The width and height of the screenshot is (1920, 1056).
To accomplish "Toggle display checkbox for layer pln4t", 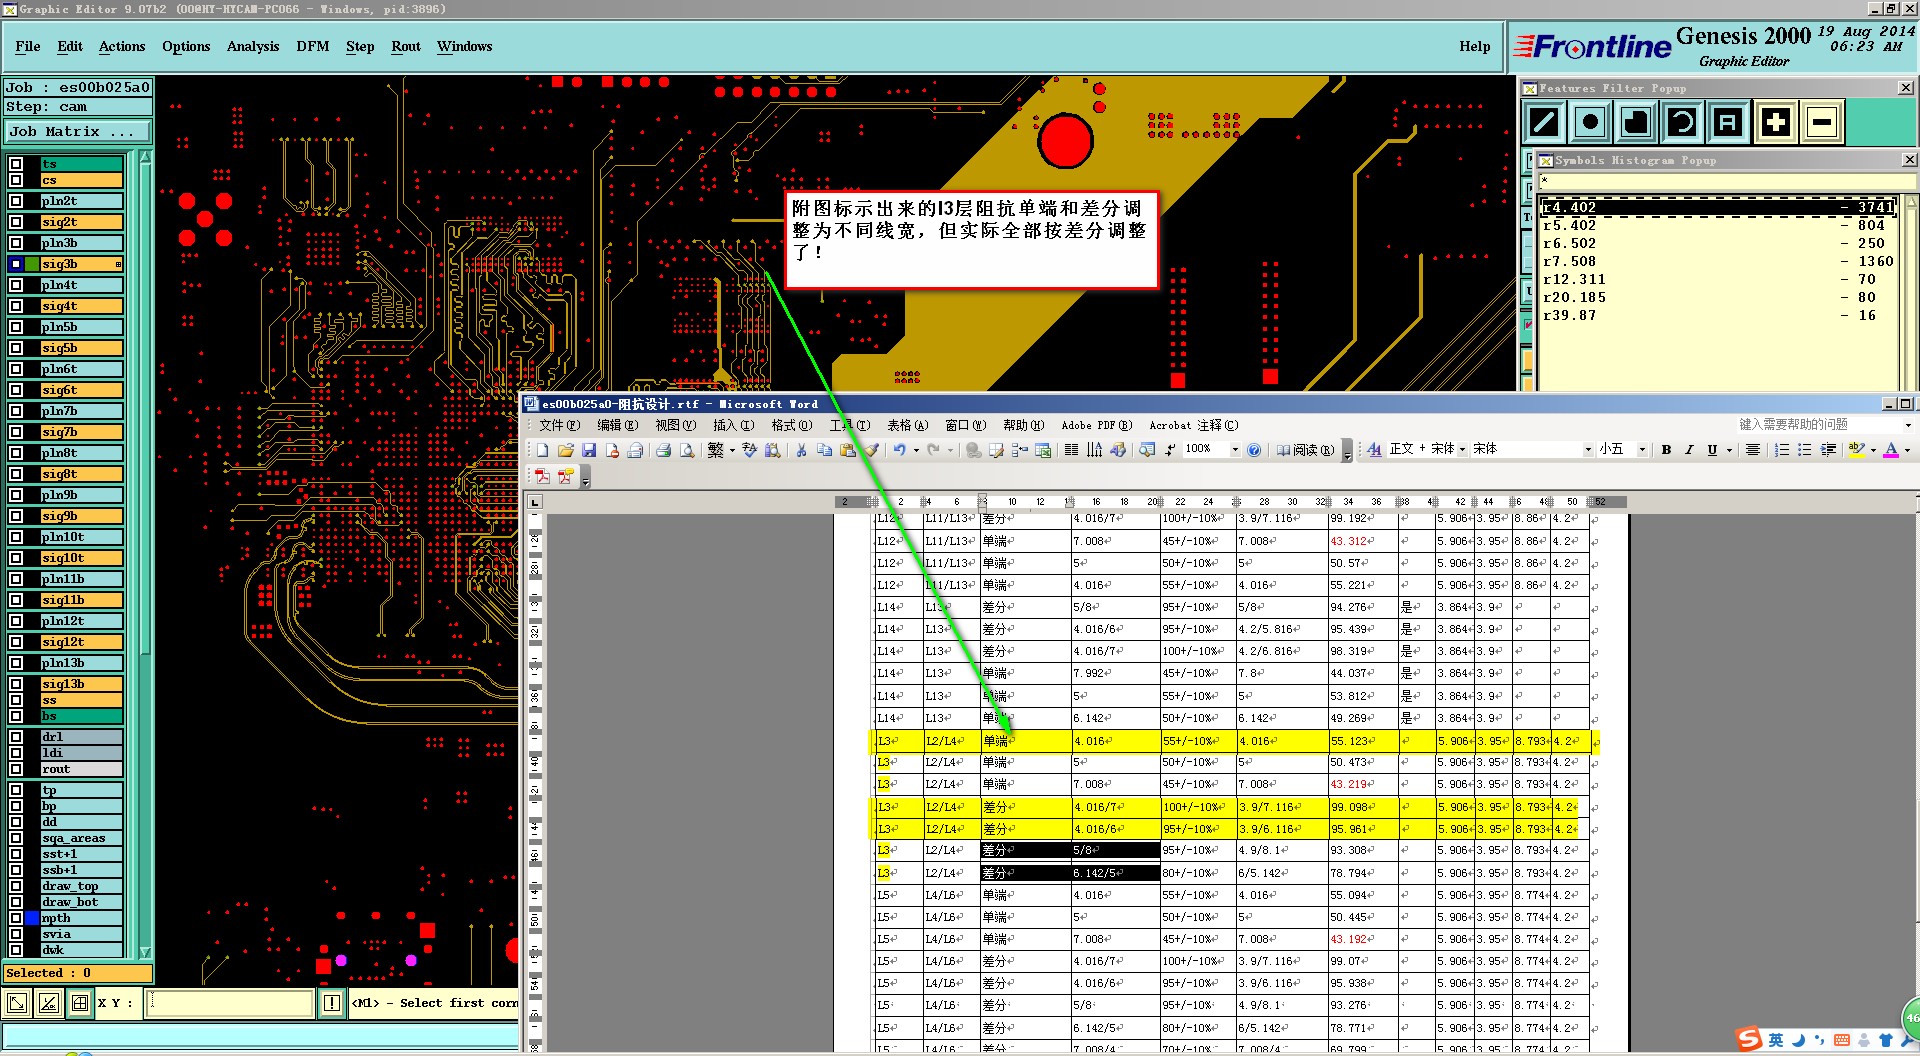I will point(16,285).
